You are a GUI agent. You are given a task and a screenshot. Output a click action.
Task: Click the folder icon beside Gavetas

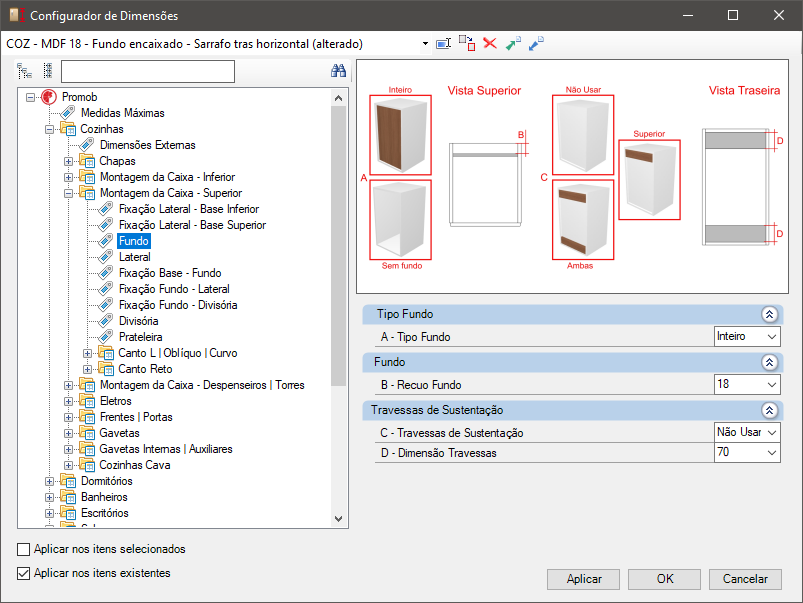[87, 433]
